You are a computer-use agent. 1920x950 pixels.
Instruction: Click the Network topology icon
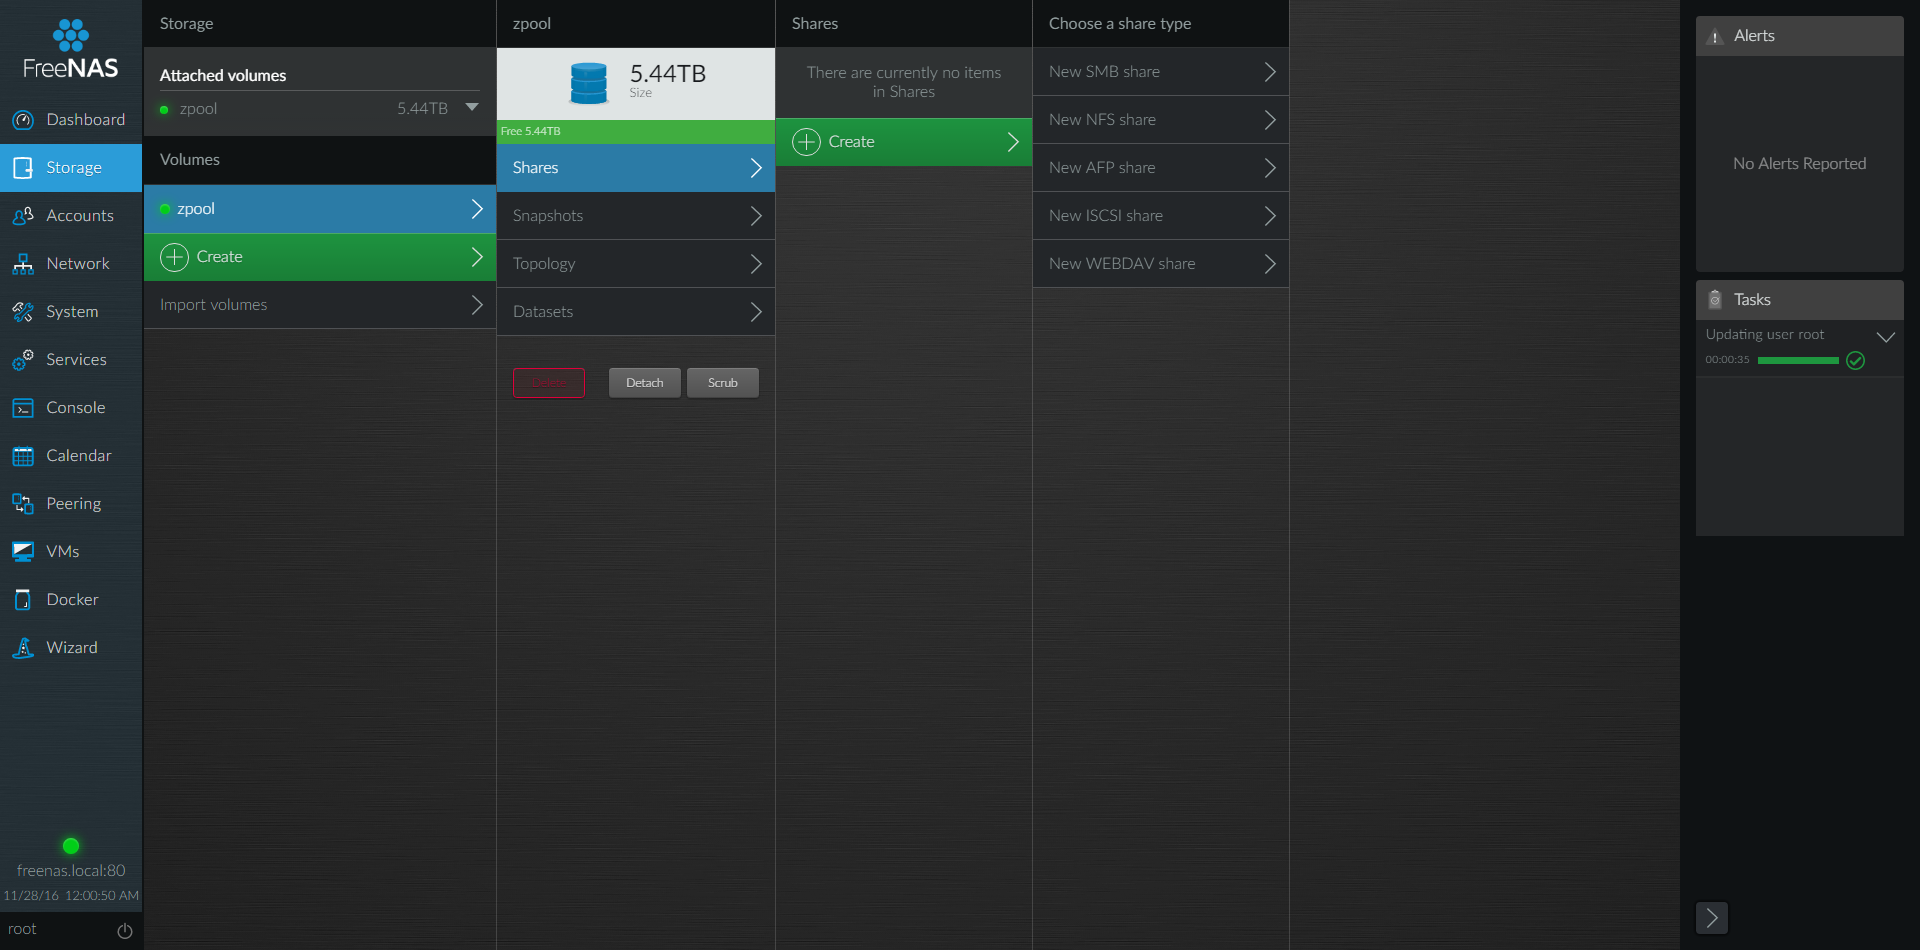[x=23, y=264]
